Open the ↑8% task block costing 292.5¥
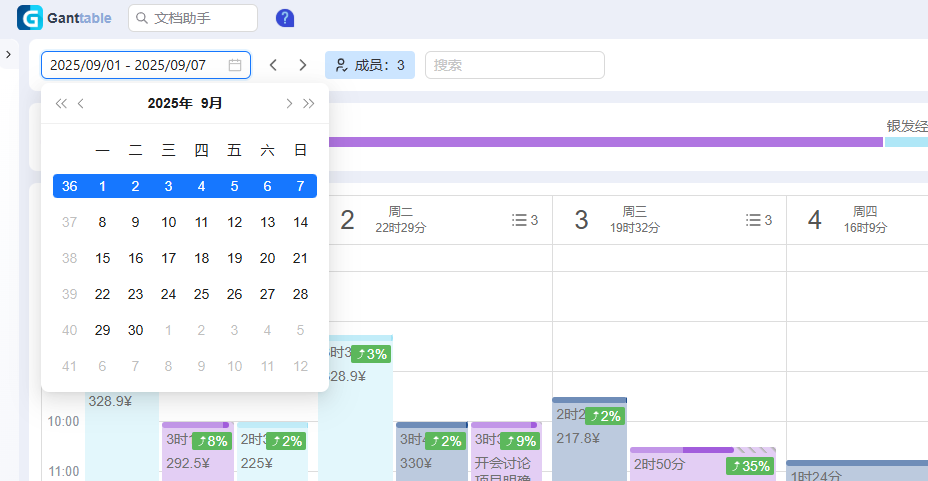 (196, 451)
